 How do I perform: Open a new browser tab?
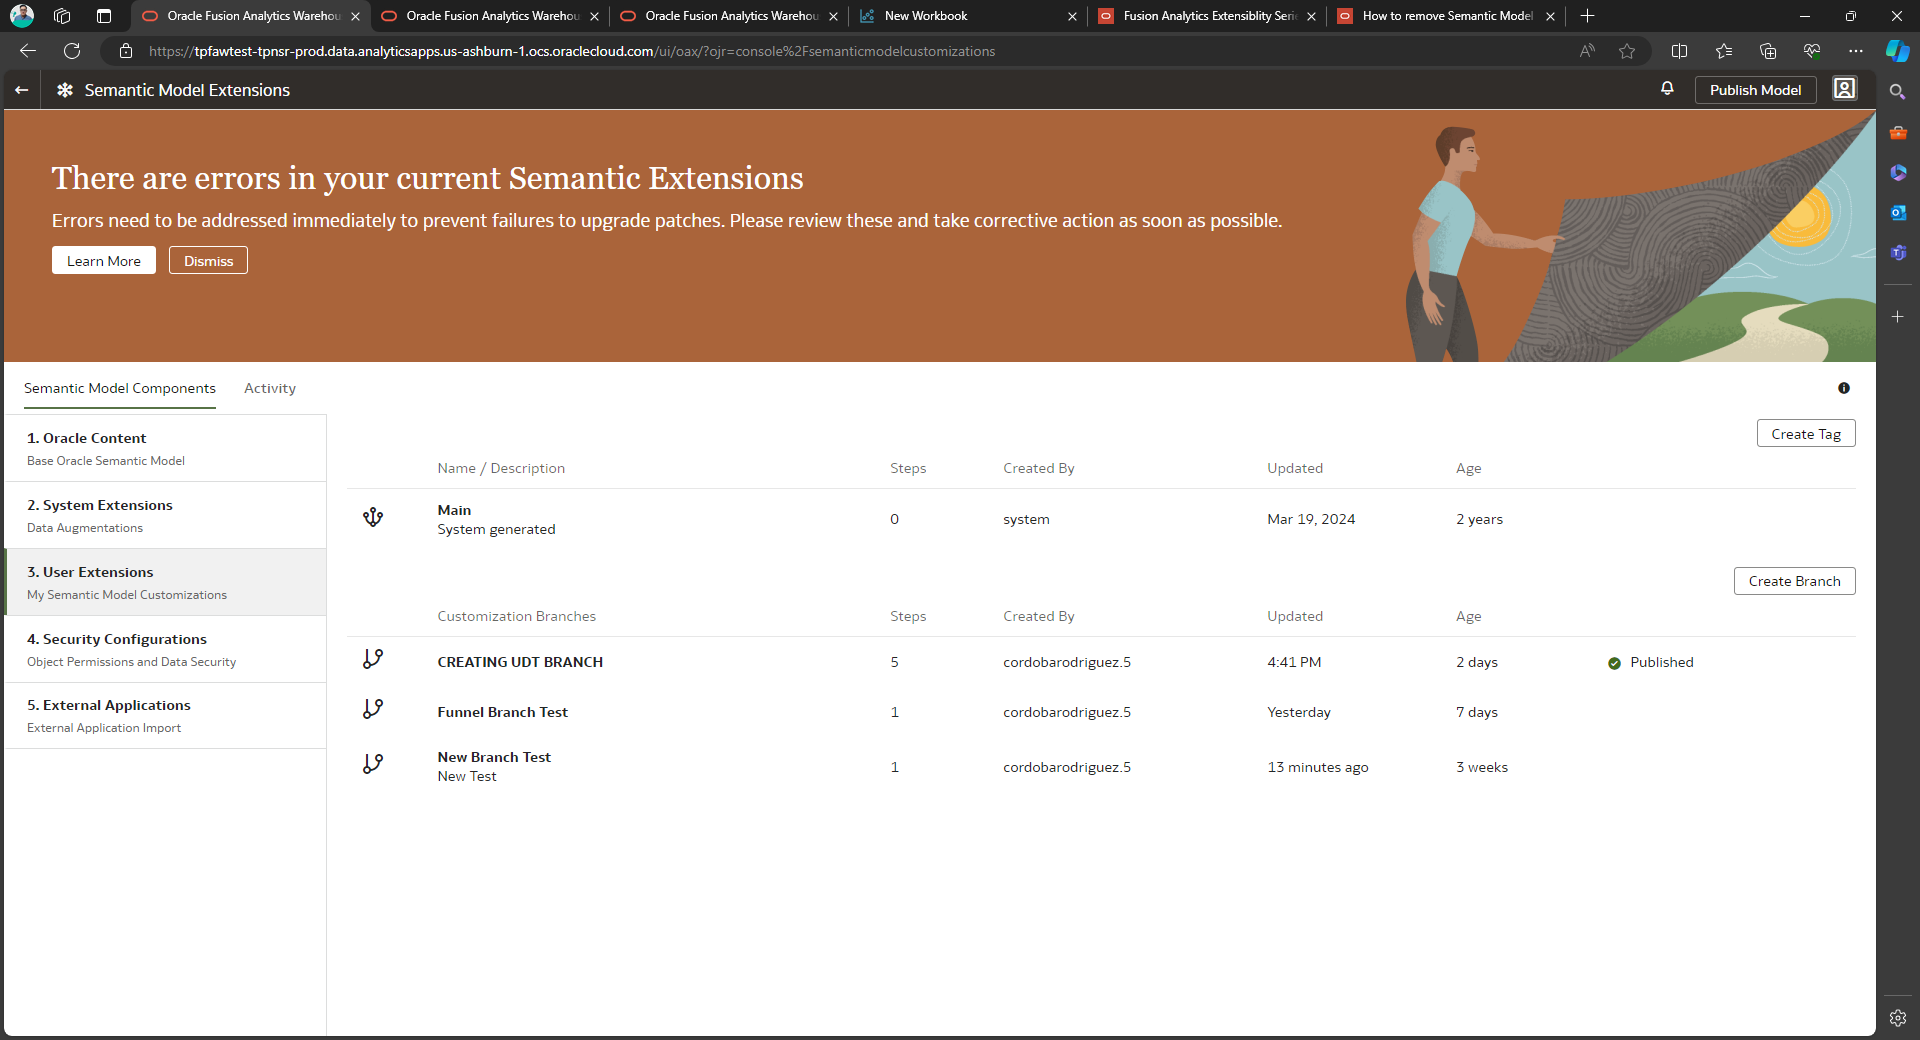coord(1587,16)
